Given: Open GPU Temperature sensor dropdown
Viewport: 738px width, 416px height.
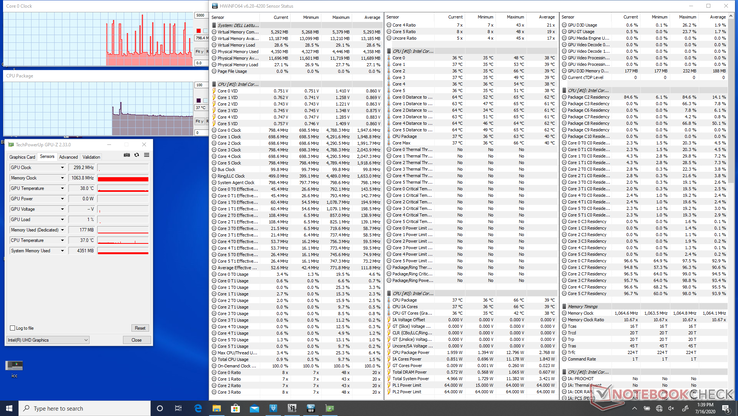Looking at the screenshot, I should (x=62, y=188).
